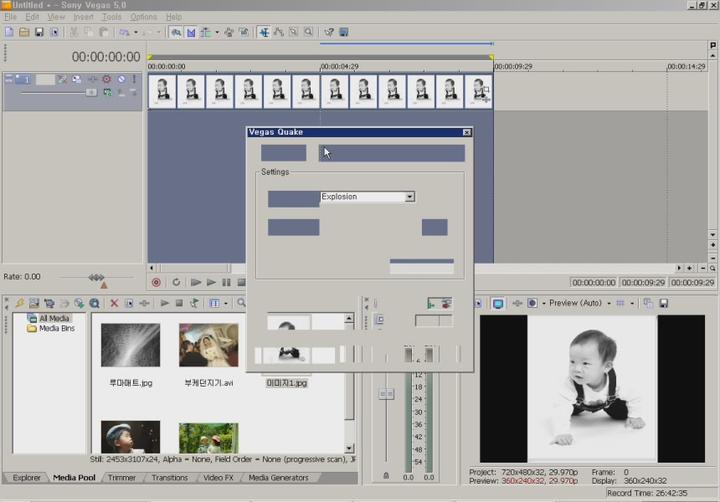This screenshot has height=502, width=720.
Task: Select the Selection Edit tool
Action: [x=293, y=32]
